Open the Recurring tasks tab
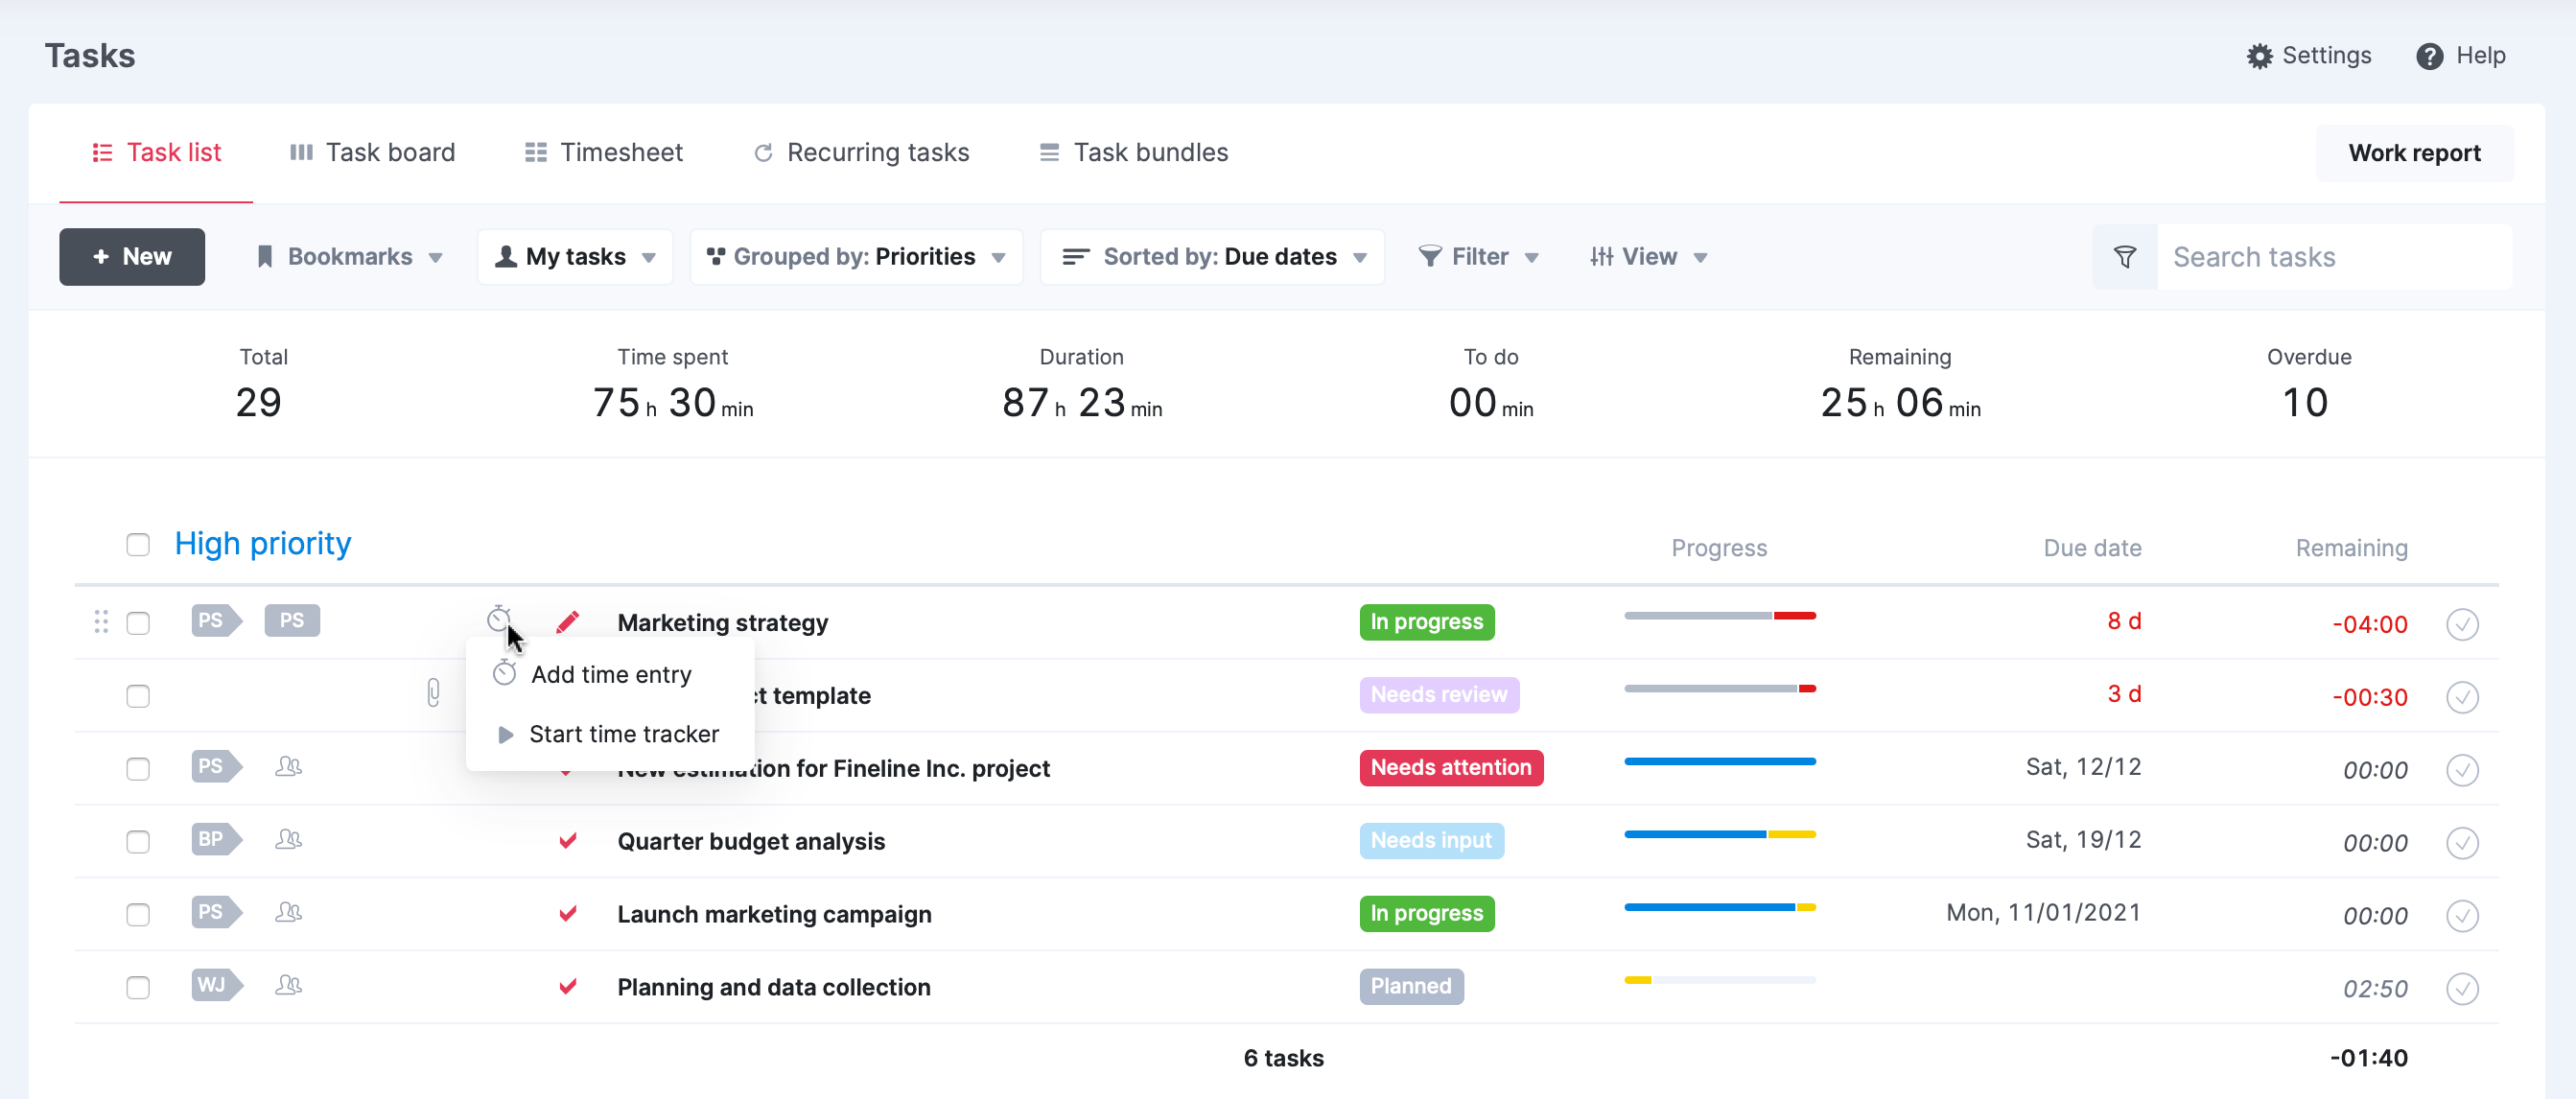 pyautogui.click(x=861, y=153)
